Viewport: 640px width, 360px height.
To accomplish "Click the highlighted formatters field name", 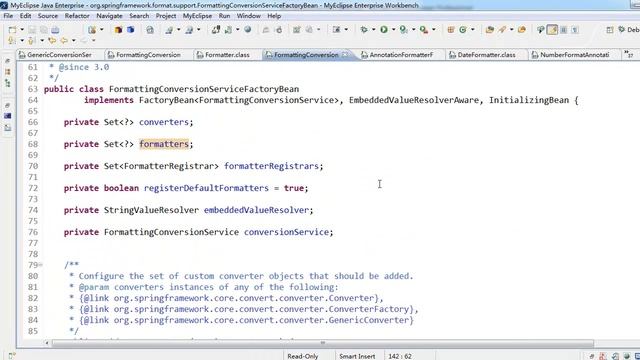I will (x=164, y=144).
